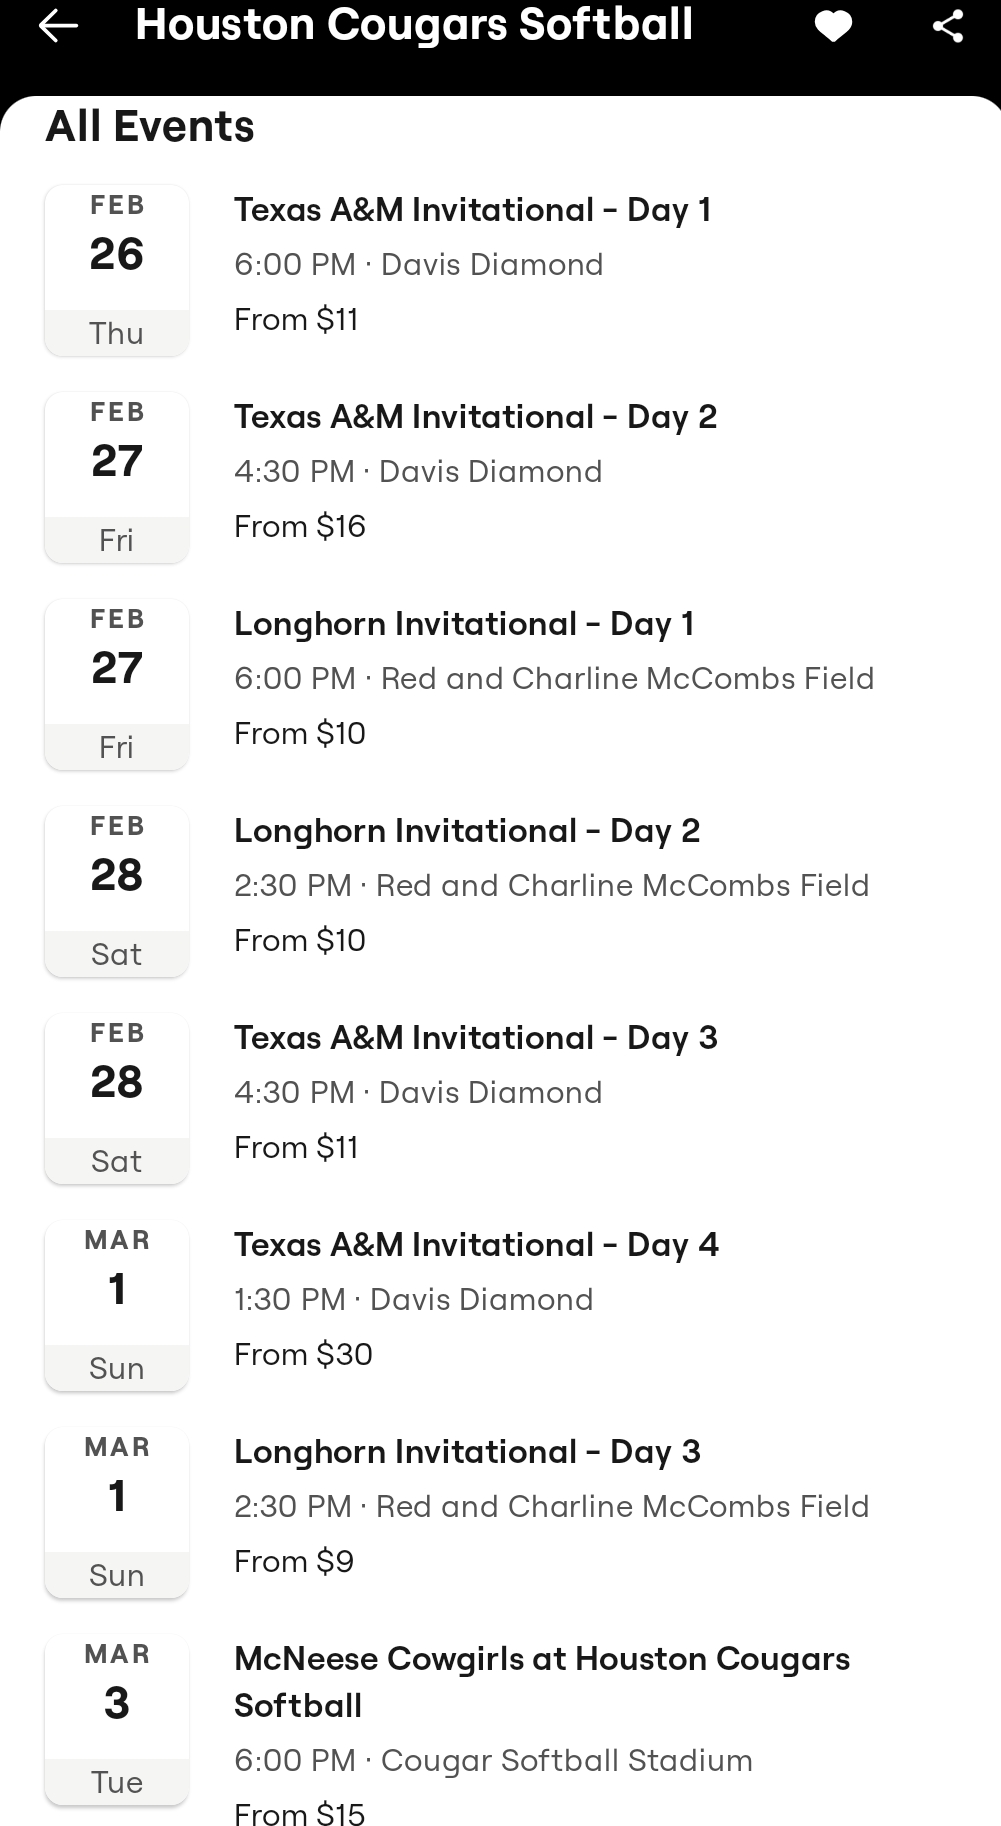The height and width of the screenshot is (1826, 1001).
Task: Open Texas A&M Invitational - Day 1 event
Action: [x=472, y=210]
